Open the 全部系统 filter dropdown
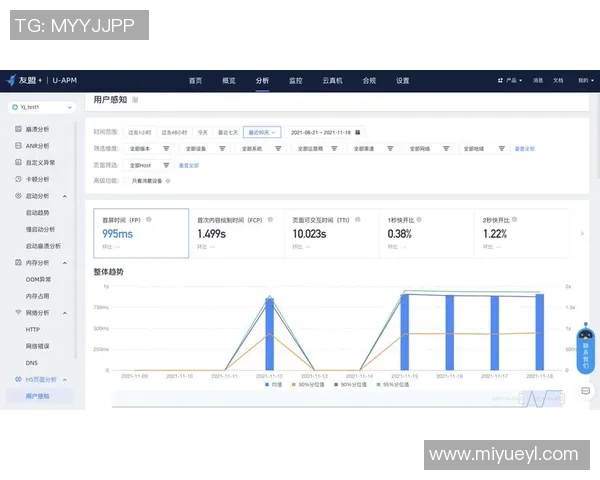The width and height of the screenshot is (600, 480). pyautogui.click(x=261, y=149)
